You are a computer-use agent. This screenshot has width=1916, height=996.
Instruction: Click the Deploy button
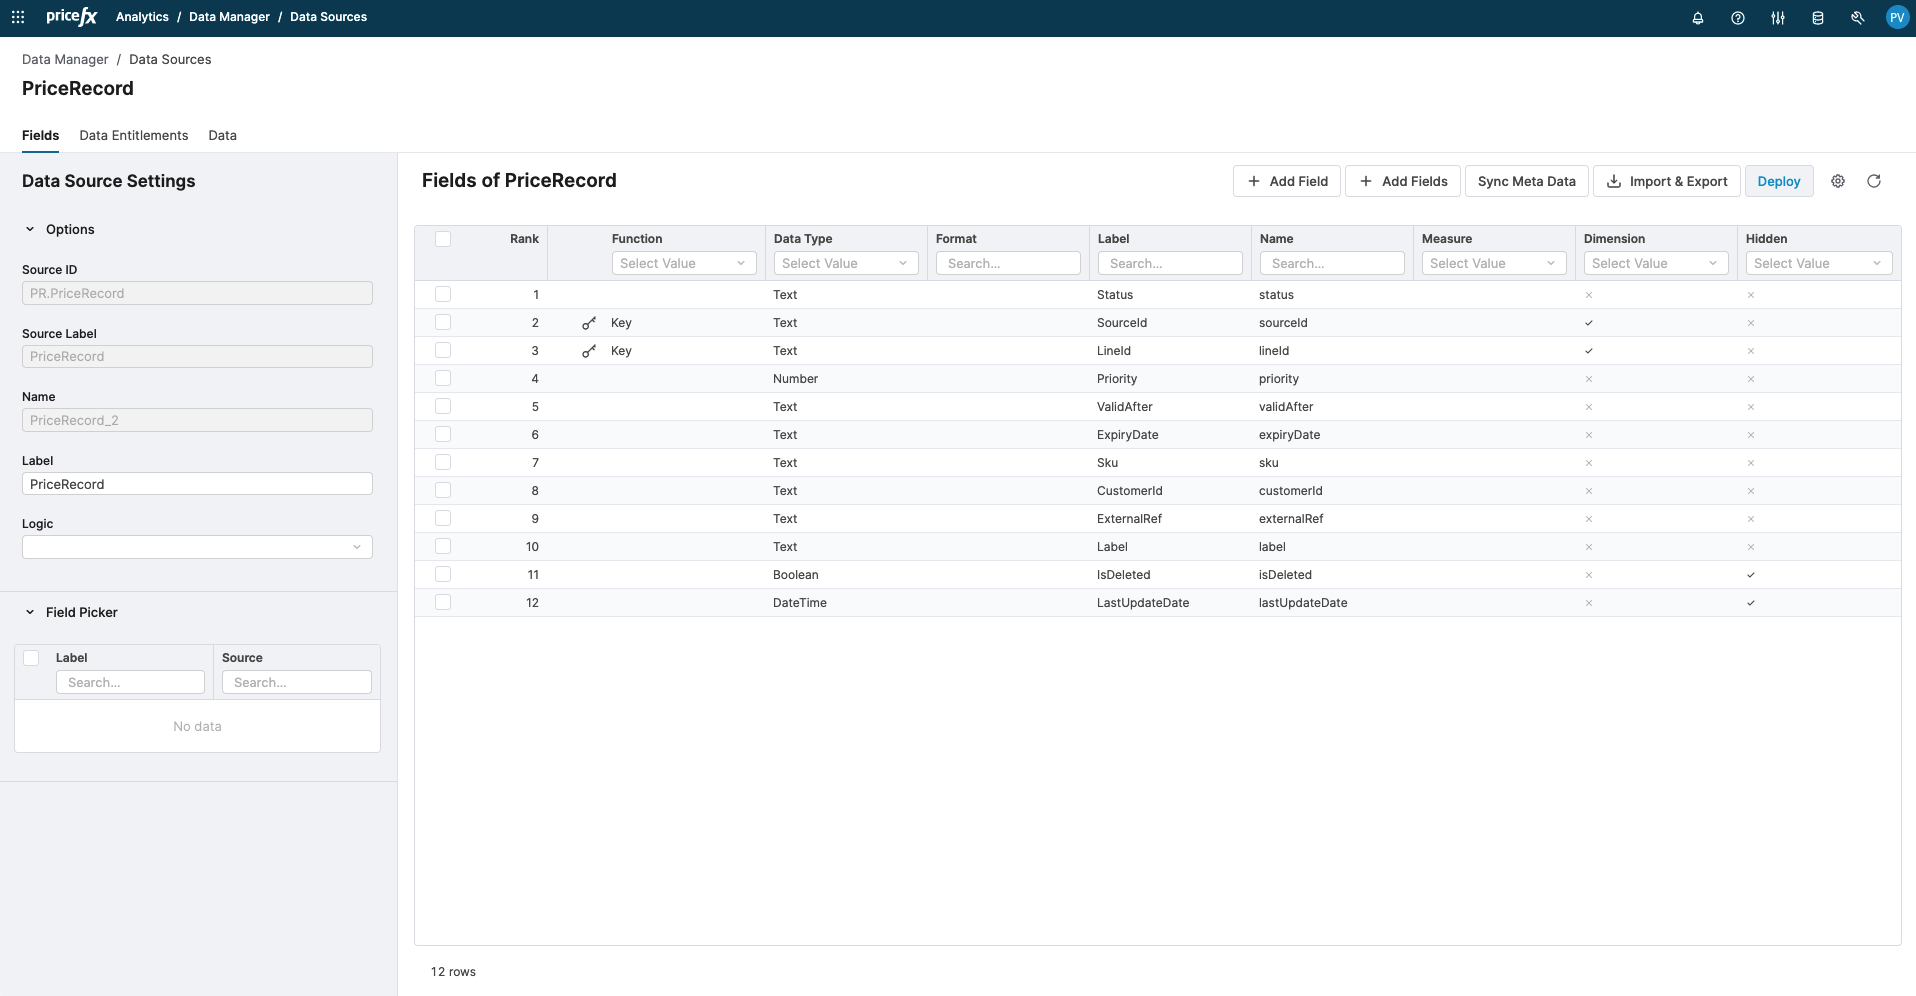[1778, 181]
